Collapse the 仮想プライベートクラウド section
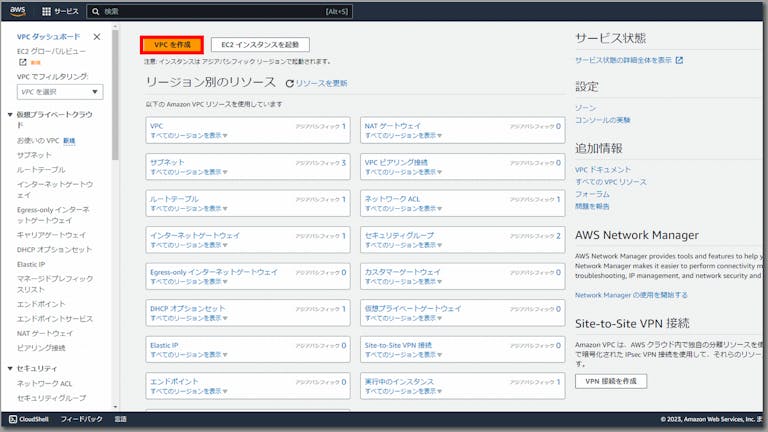Viewport: 768px width, 432px height. (10, 115)
